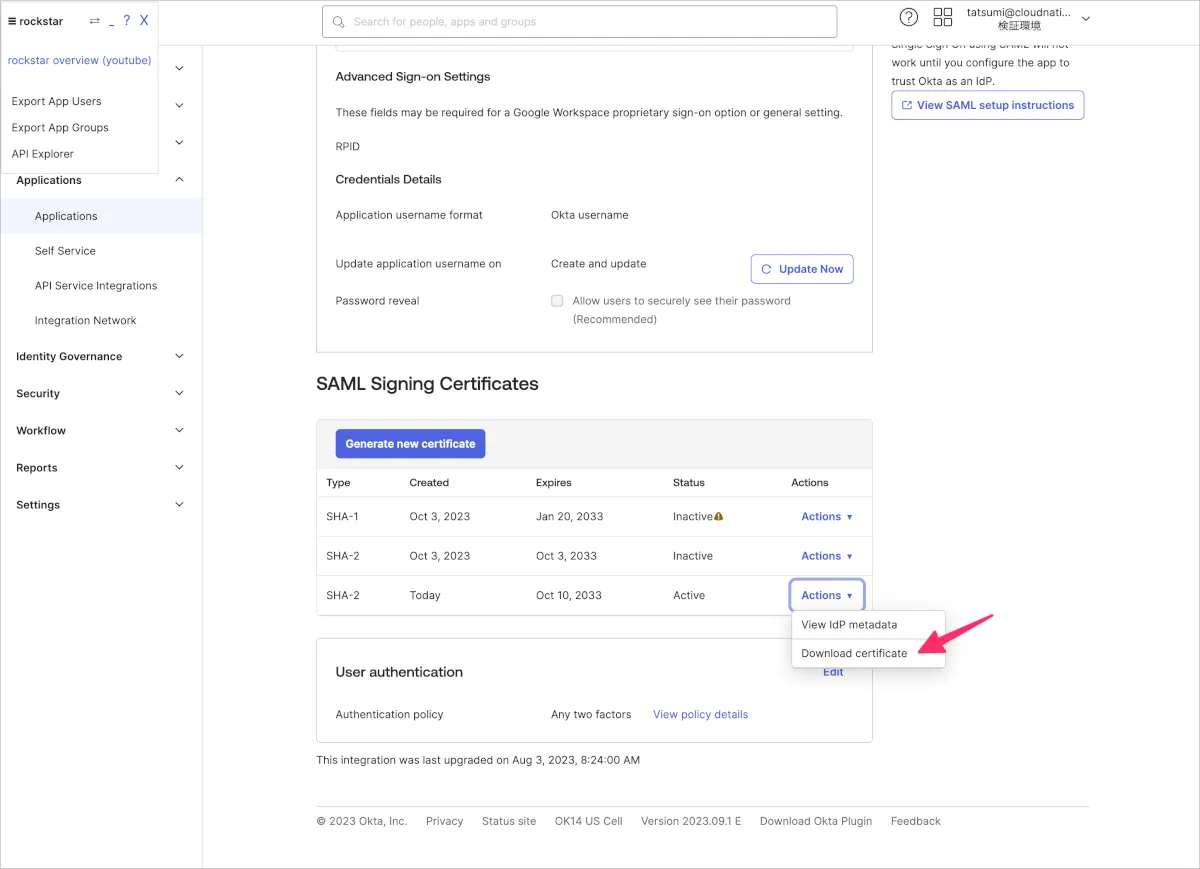Open Actions dropdown for SHA-1 certificate

[826, 517]
